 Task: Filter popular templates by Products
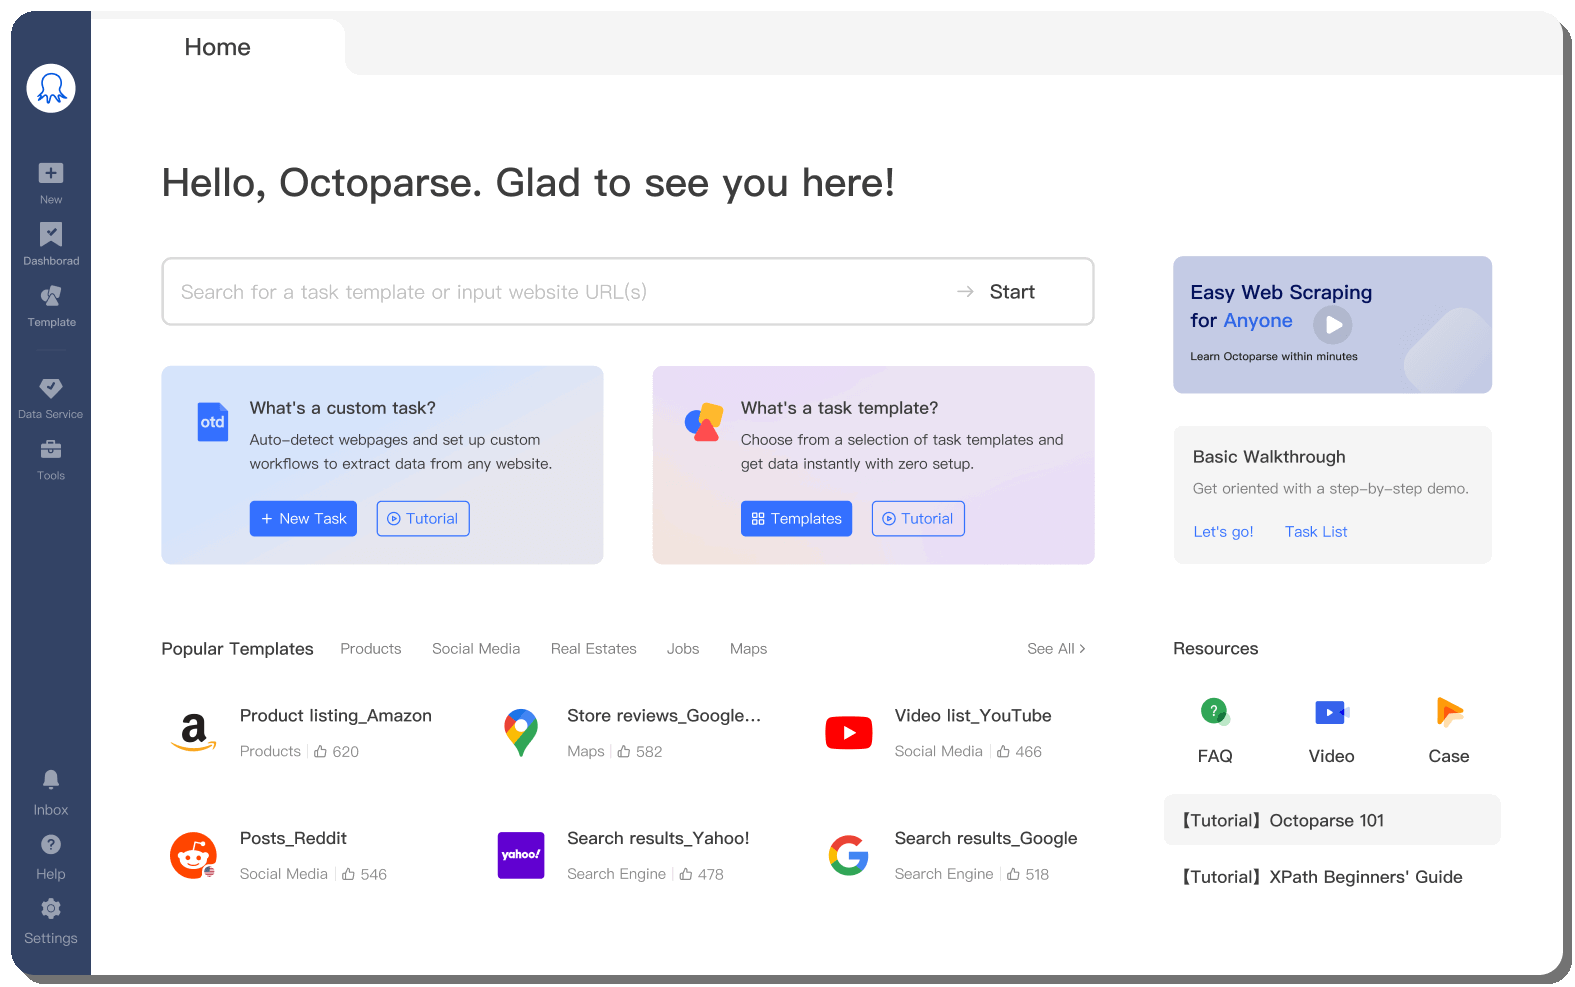click(x=371, y=649)
